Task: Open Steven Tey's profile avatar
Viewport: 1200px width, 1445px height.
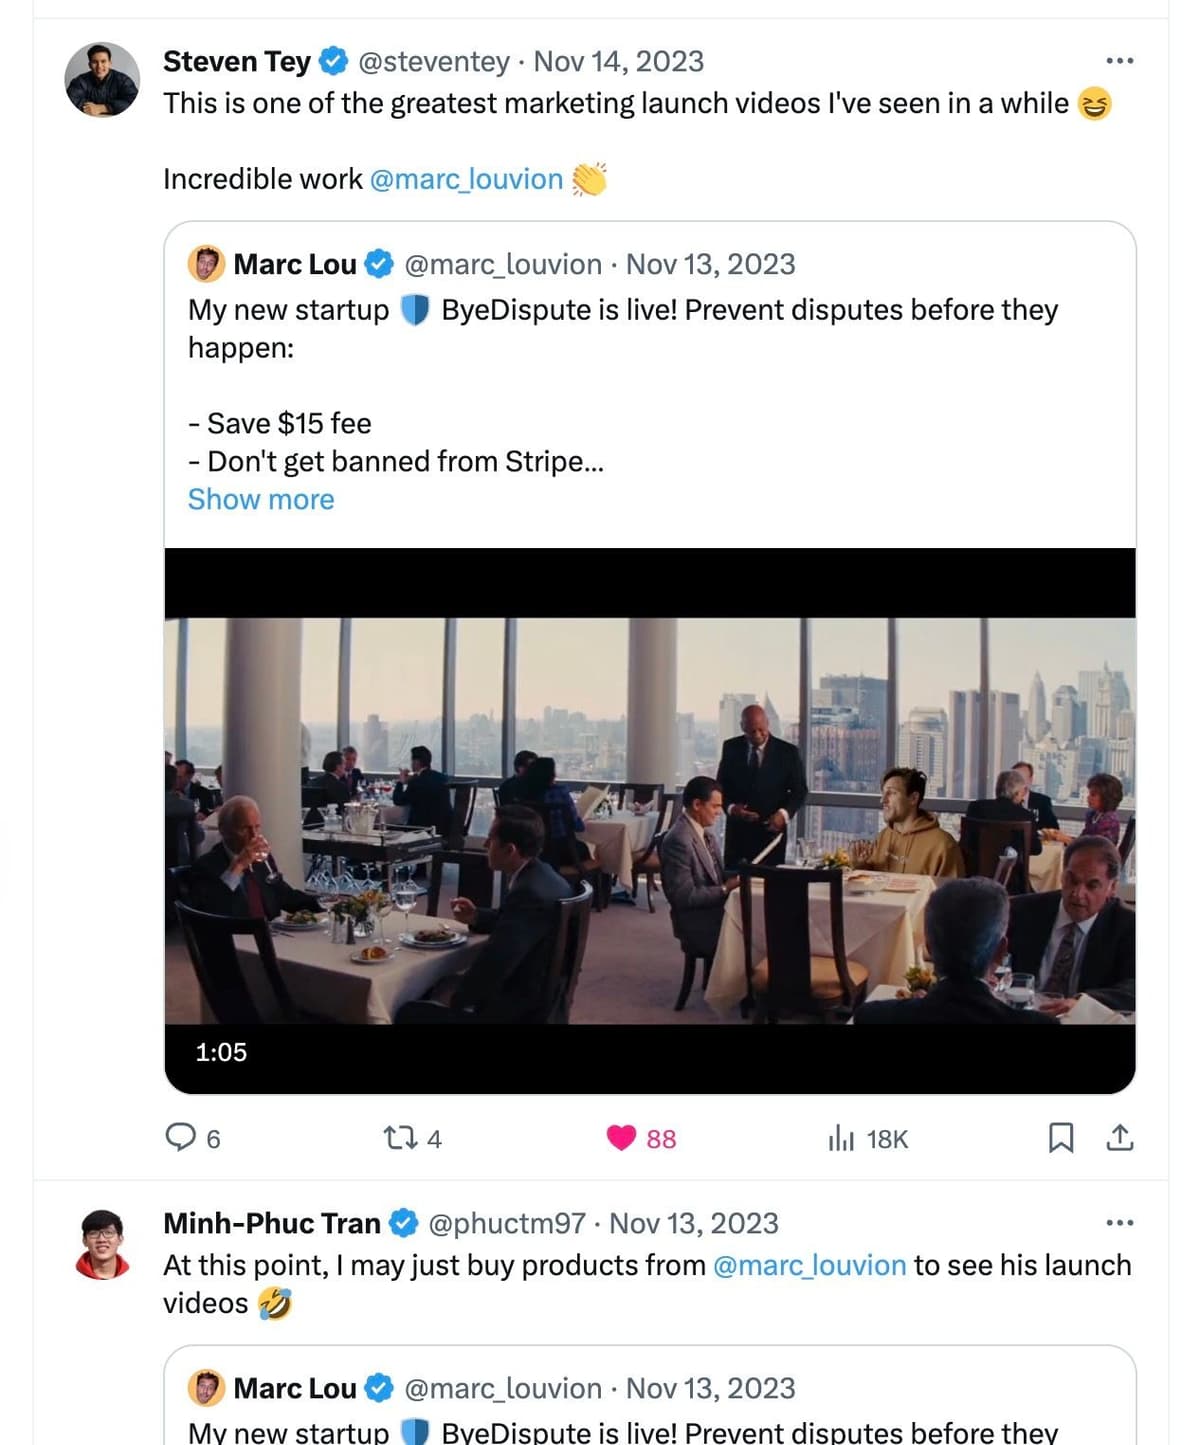Action: click(102, 80)
